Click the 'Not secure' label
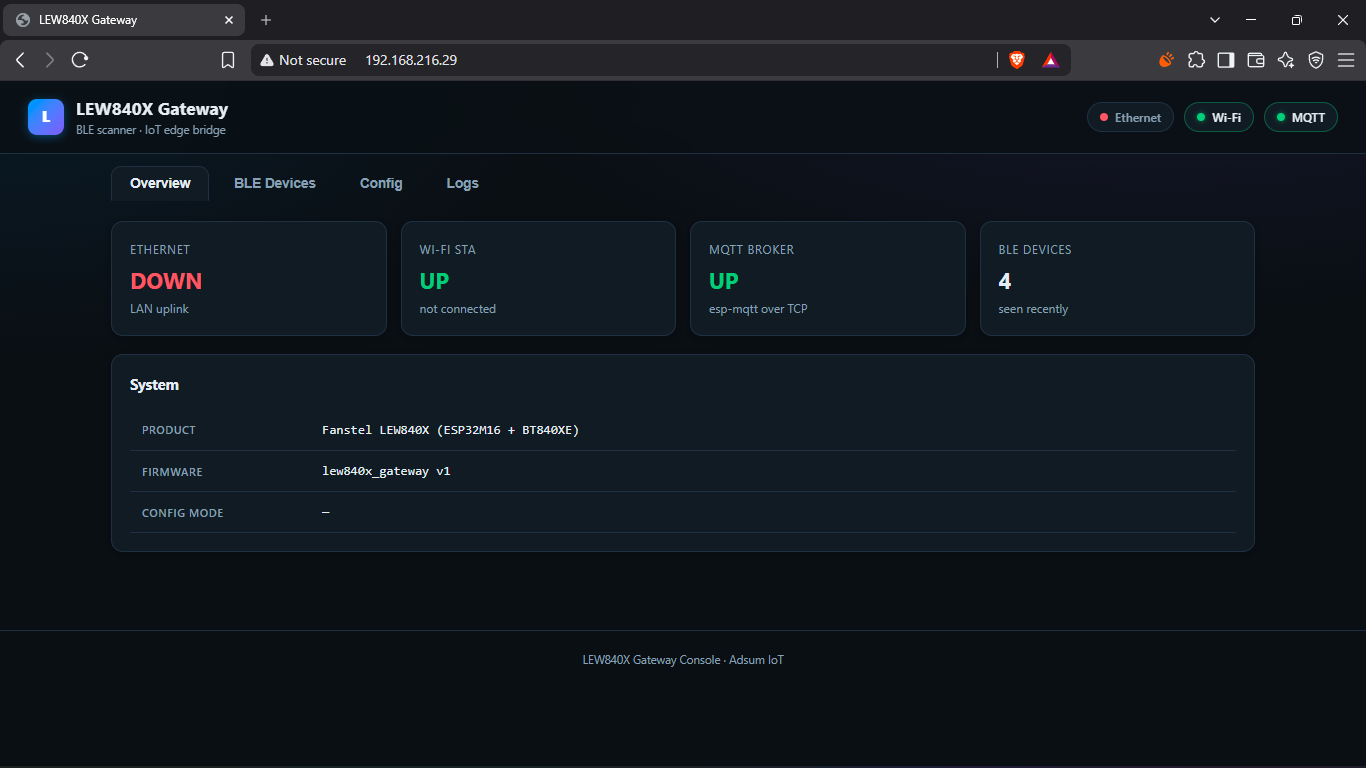This screenshot has height=768, width=1366. click(x=313, y=60)
